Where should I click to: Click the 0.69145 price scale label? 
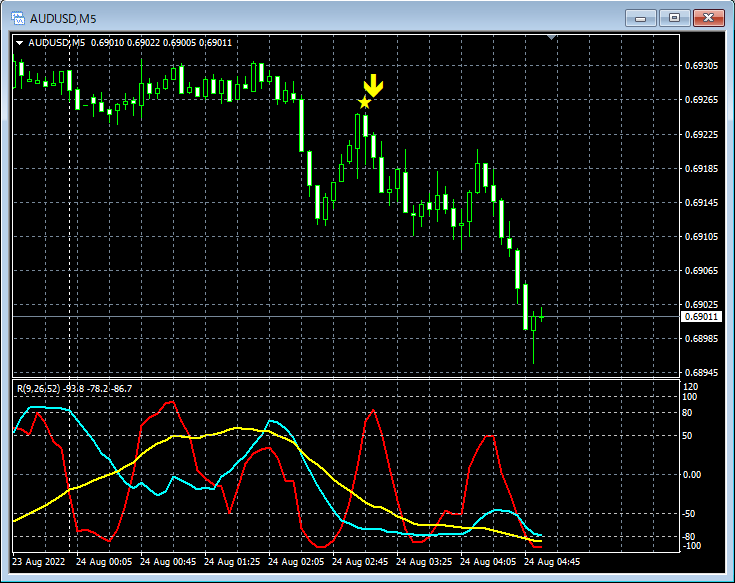[701, 203]
